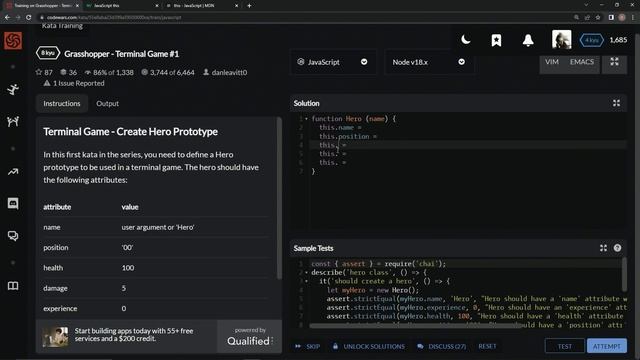Expand the Sample Tests panel

603,248
